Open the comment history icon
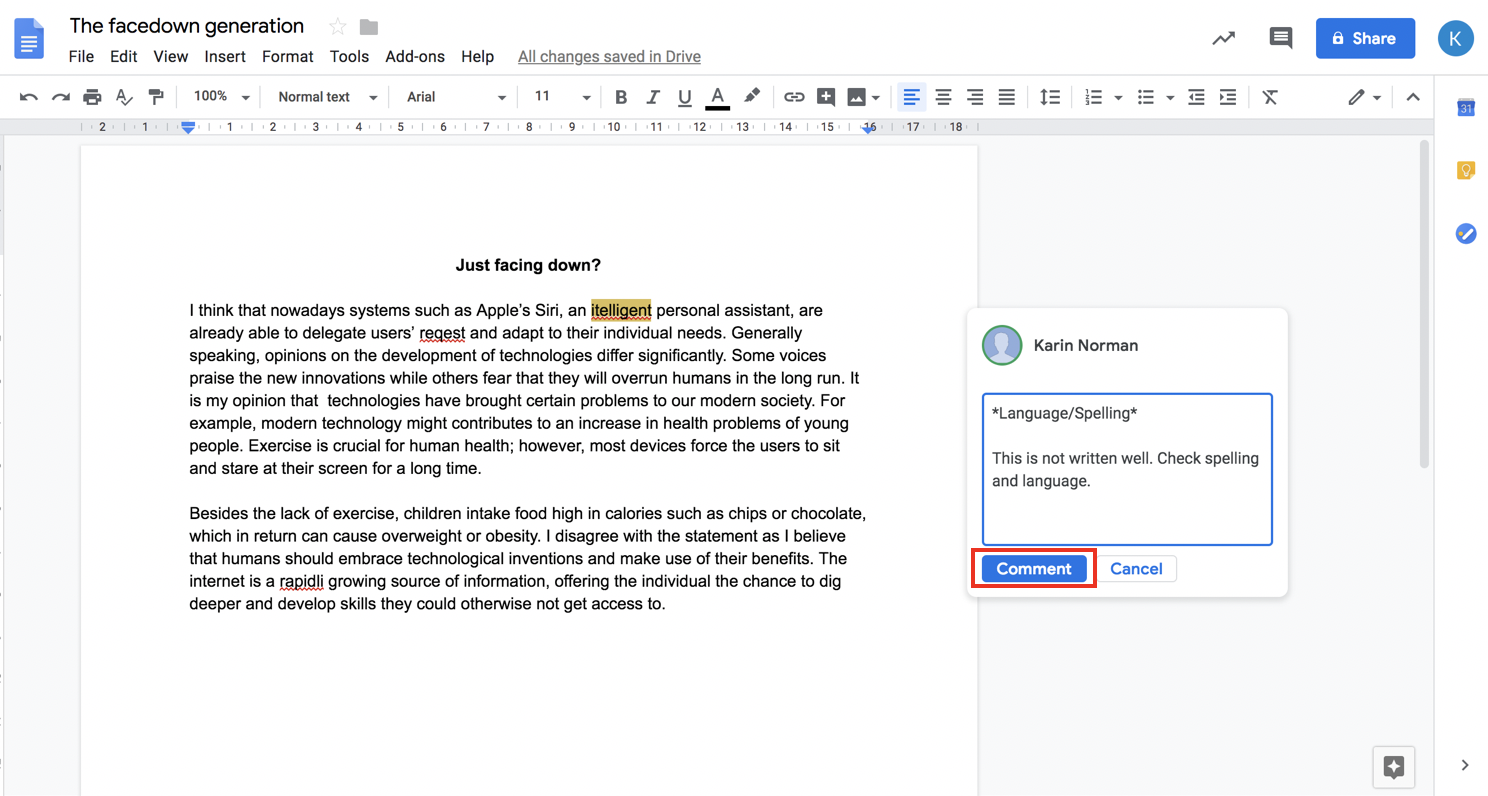Viewport: 1488px width, 796px height. click(x=1280, y=38)
